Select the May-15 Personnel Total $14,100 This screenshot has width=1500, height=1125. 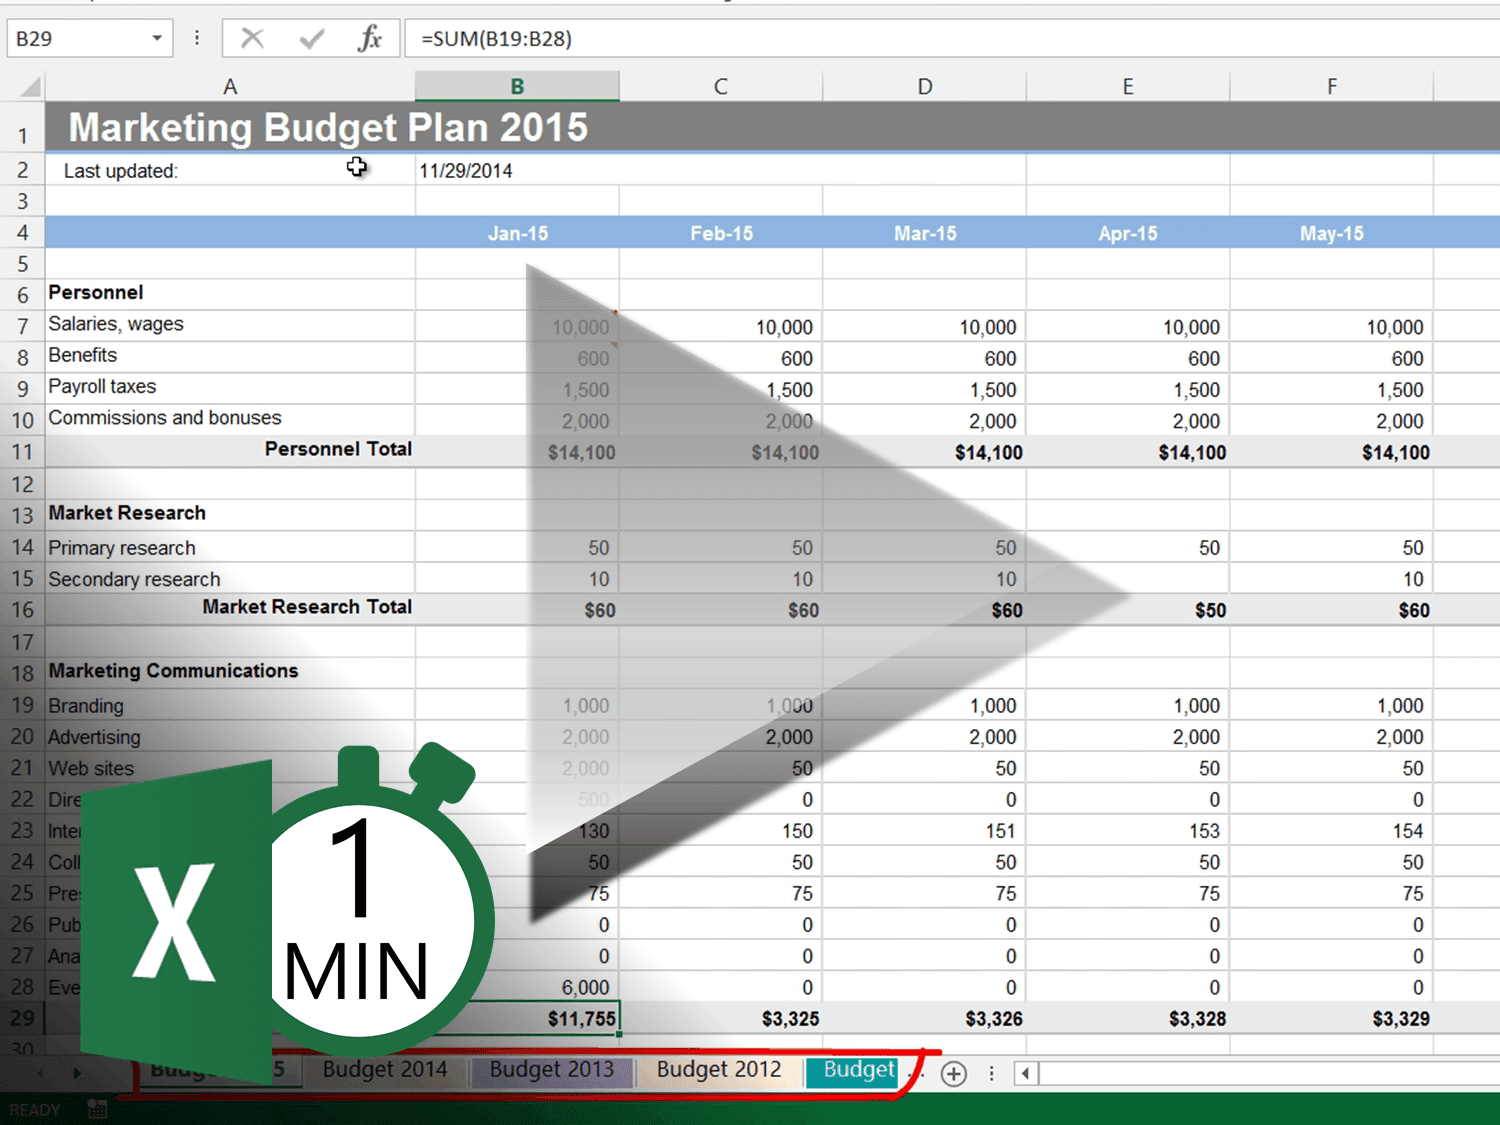1332,452
